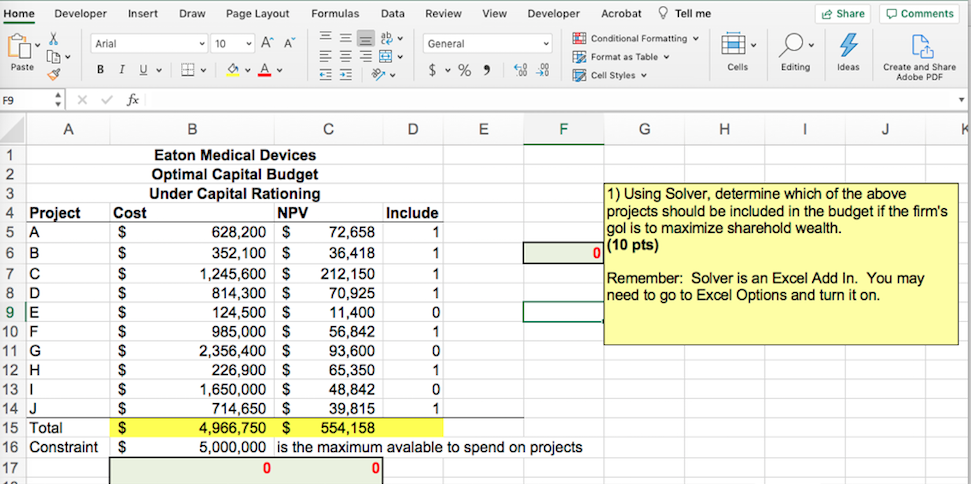This screenshot has width=971, height=484.
Task: Click the Paste clipboard icon
Action: point(19,46)
